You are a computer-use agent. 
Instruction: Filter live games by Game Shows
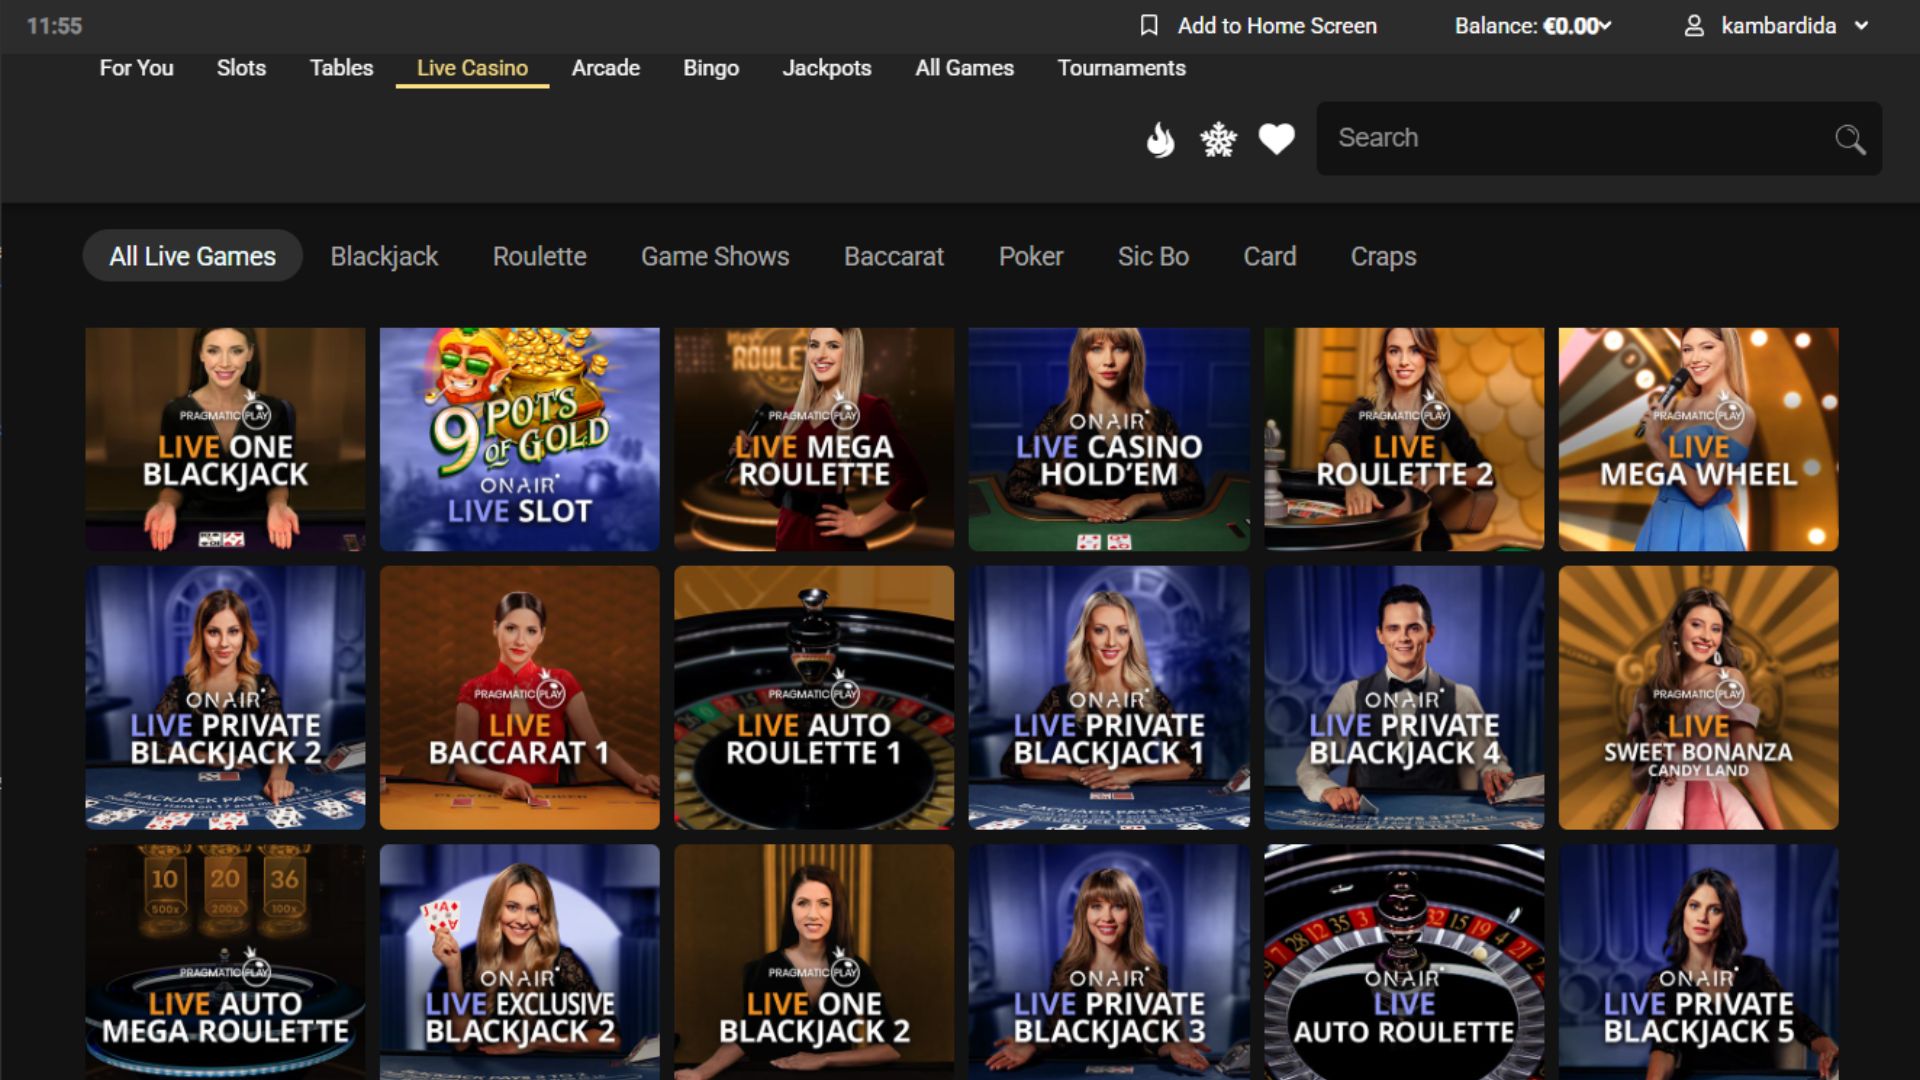(715, 256)
